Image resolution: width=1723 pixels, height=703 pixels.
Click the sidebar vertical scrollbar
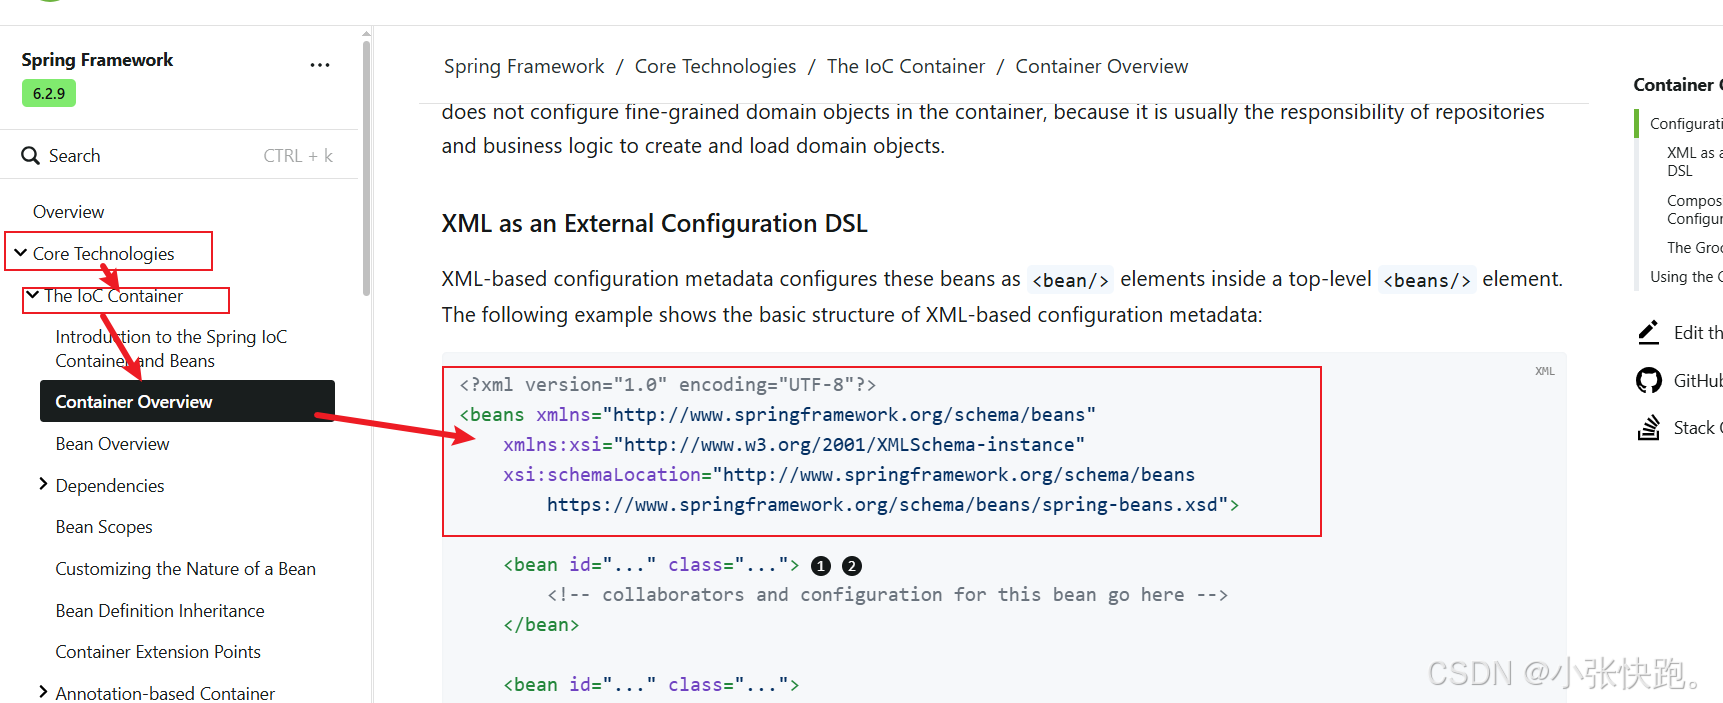367,168
